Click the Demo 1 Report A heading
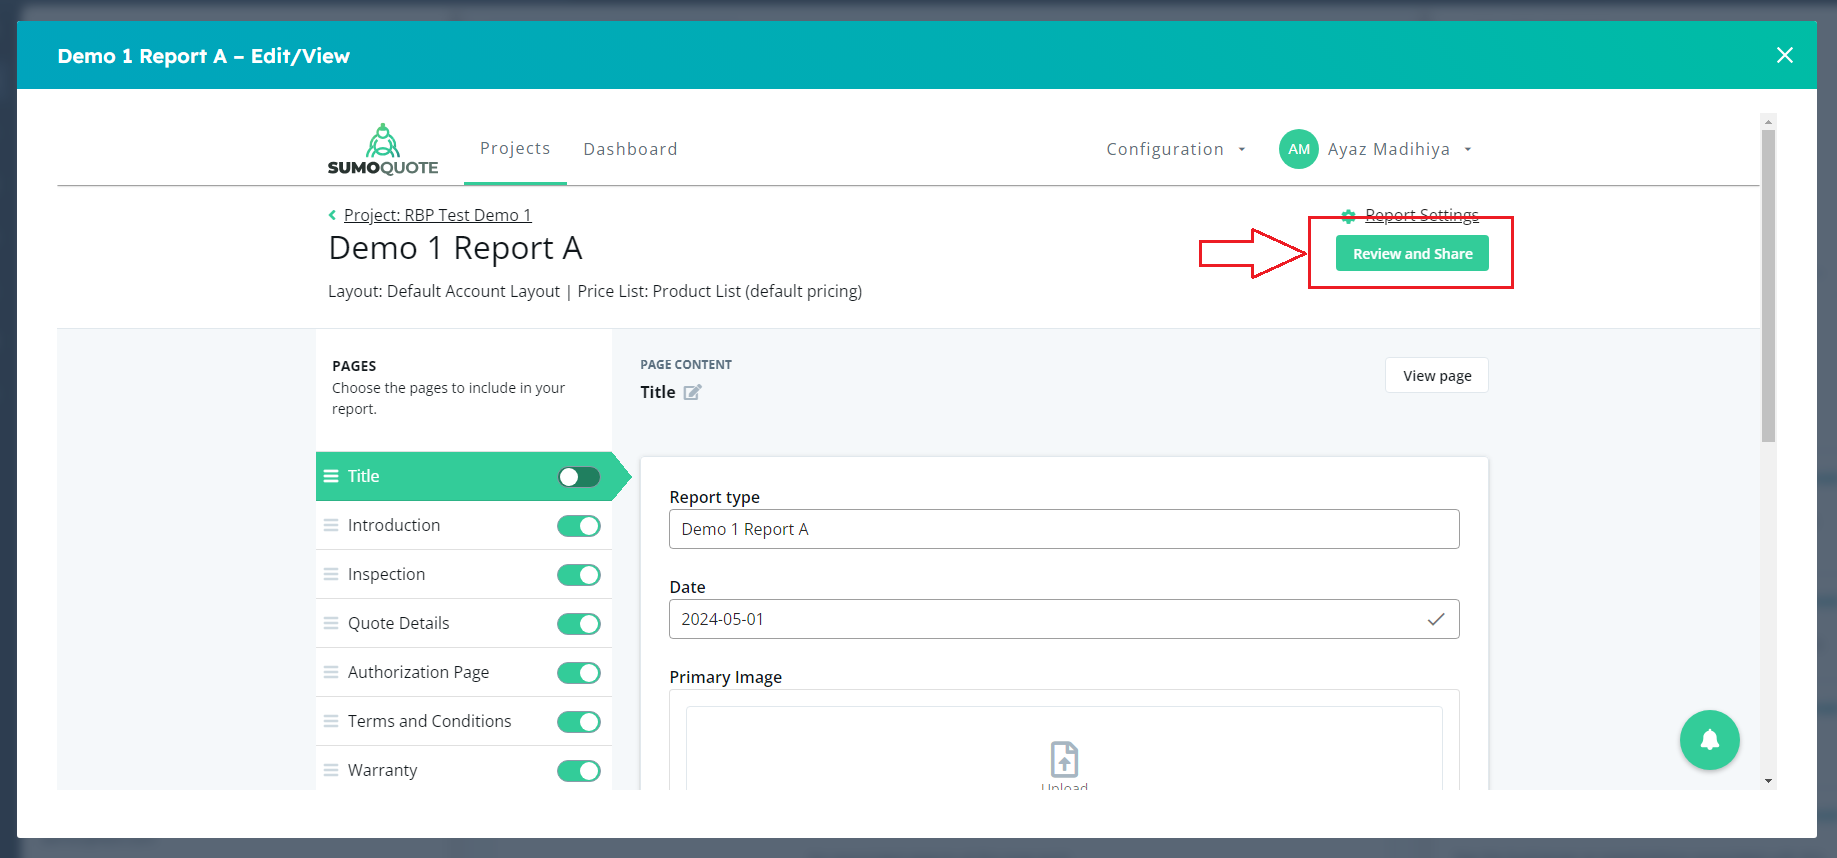This screenshot has height=858, width=1837. tap(455, 248)
